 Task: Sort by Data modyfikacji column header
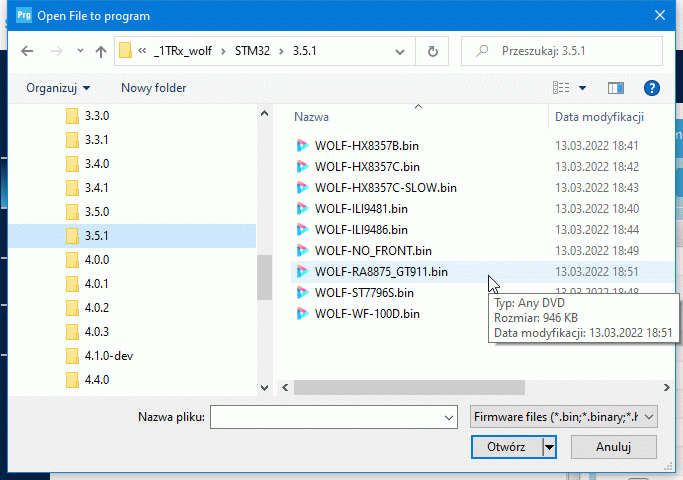[598, 117]
